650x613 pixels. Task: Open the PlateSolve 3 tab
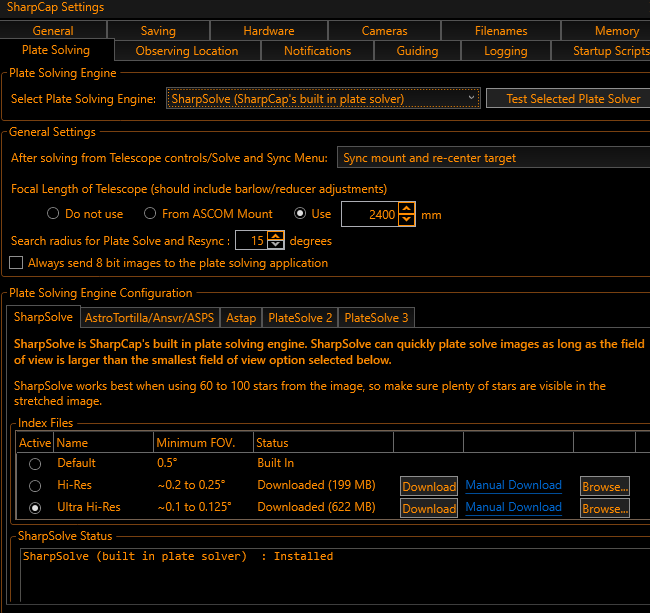click(376, 317)
